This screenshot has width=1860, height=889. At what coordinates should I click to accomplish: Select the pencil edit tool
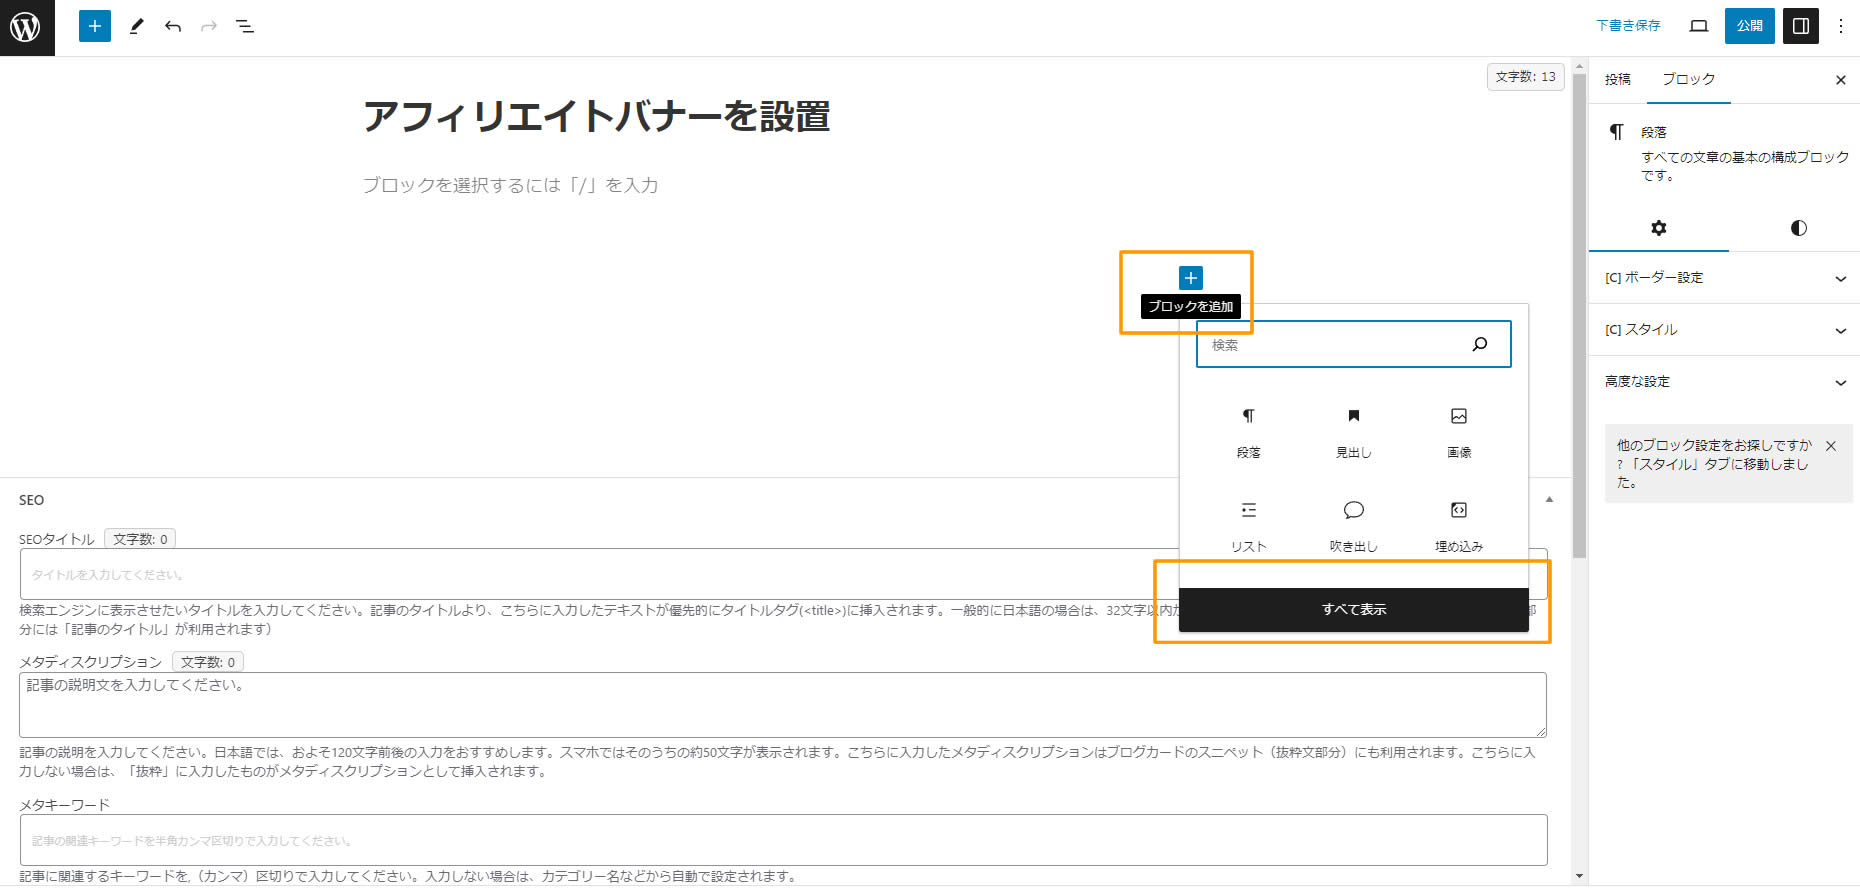coord(137,26)
